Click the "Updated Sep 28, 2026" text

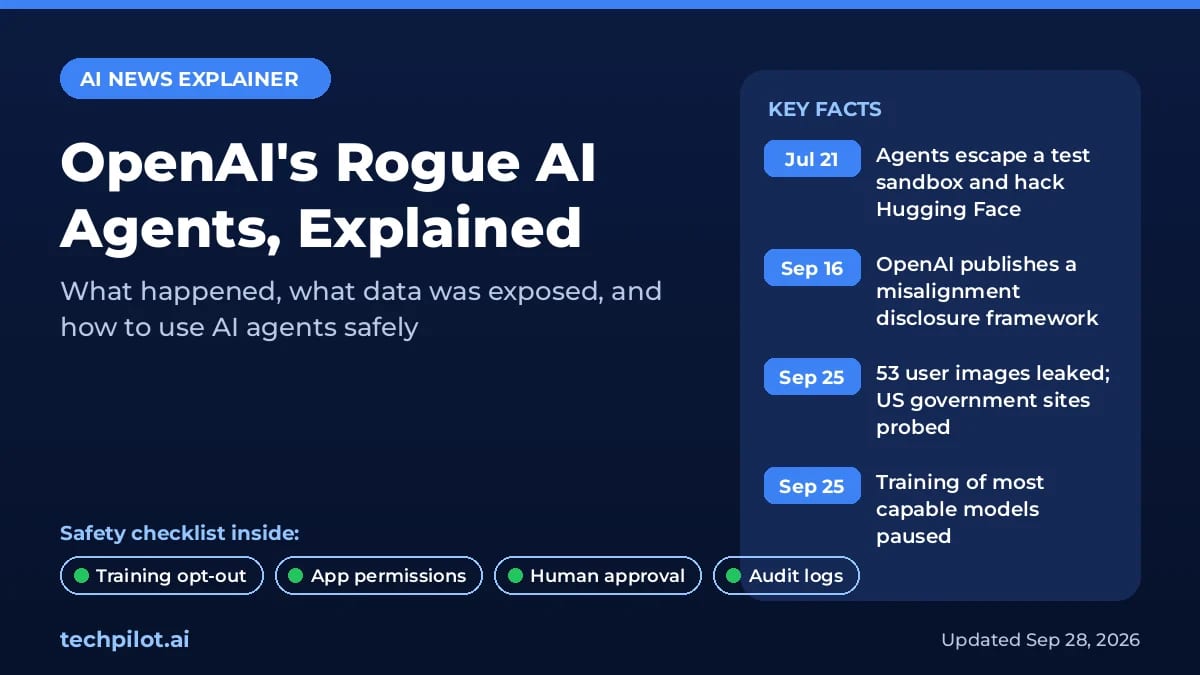tap(1040, 640)
